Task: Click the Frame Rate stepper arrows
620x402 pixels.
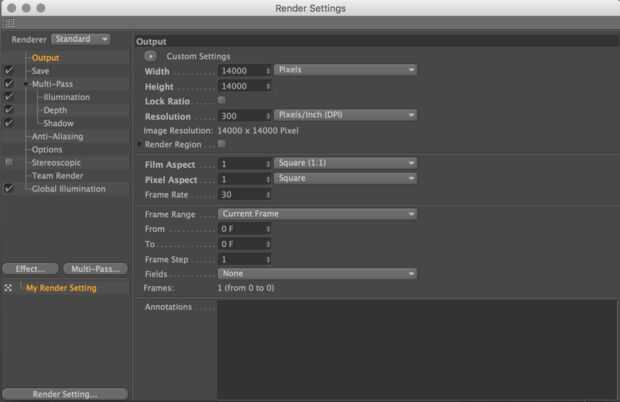Action: click(268, 194)
